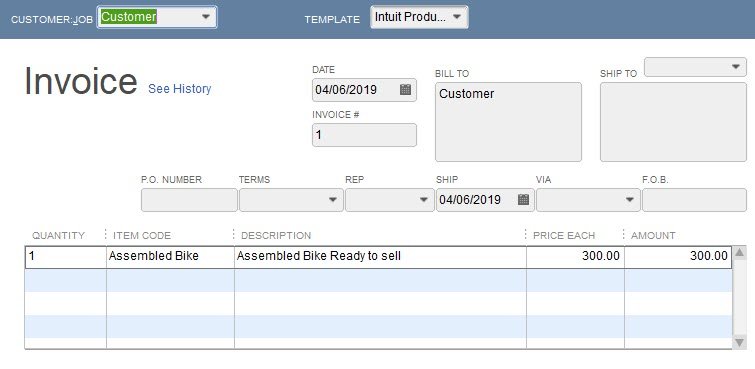Viewport: 755px width, 369px height.
Task: Select the Amount cell 300.00
Action: 677,256
